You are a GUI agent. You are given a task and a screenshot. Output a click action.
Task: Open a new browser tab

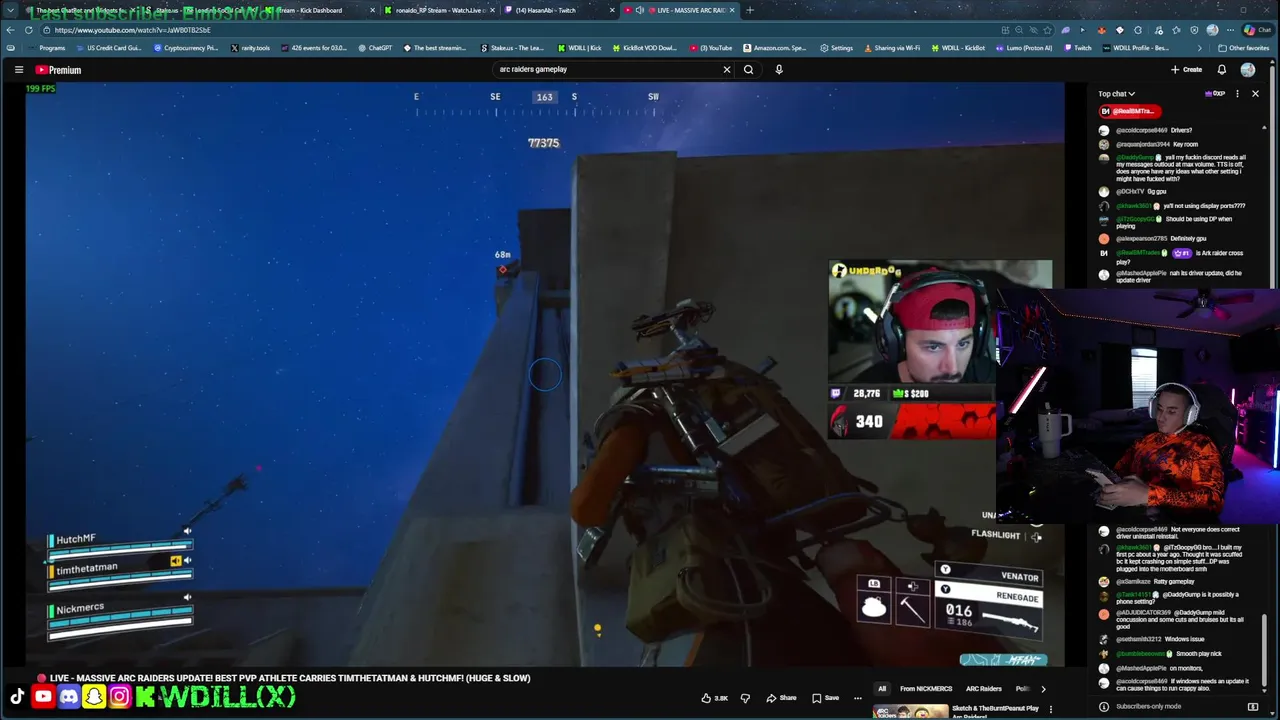(750, 10)
